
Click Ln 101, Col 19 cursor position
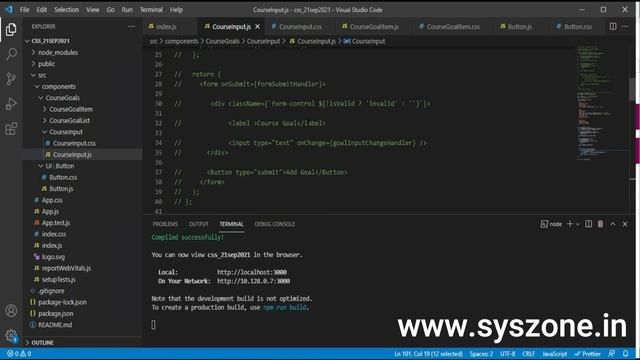428,353
